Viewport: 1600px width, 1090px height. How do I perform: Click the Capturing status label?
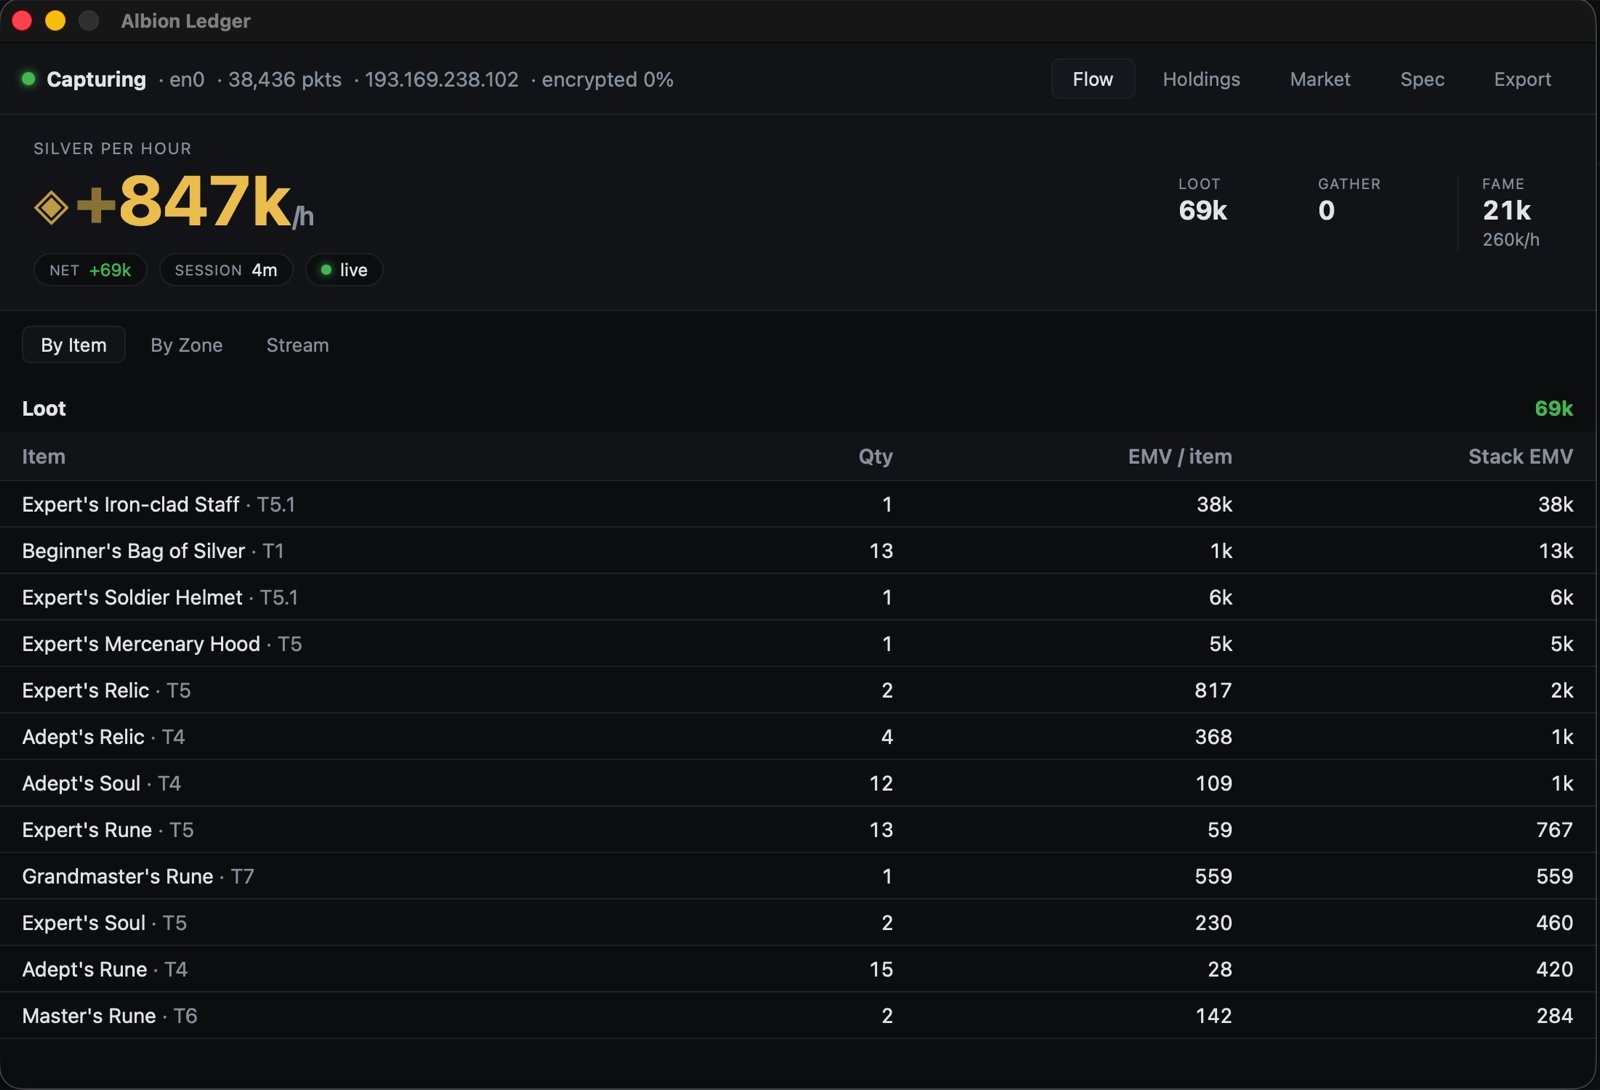coord(96,79)
